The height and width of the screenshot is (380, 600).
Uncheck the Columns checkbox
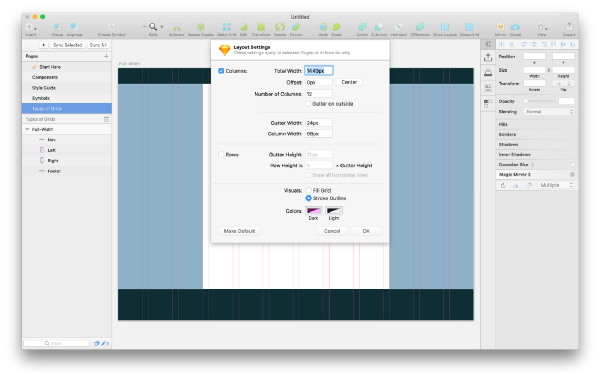(221, 71)
